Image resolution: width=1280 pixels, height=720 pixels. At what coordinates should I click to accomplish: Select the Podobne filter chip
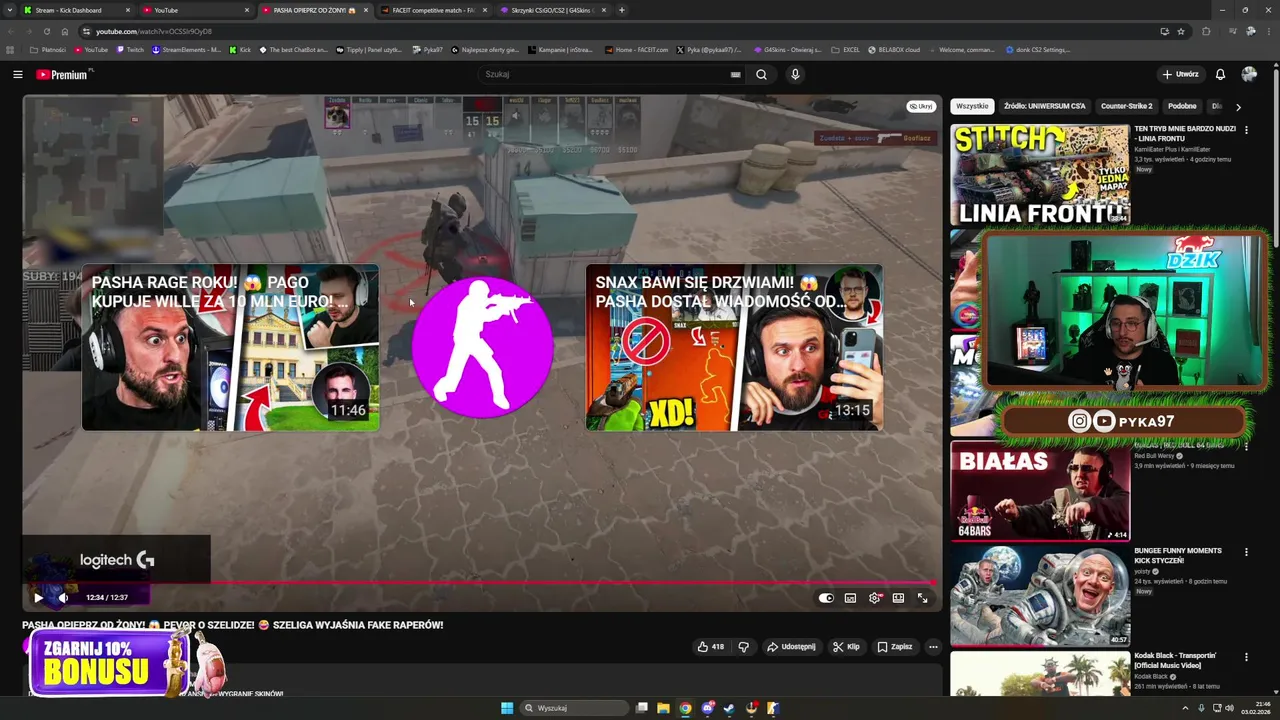pos(1182,106)
